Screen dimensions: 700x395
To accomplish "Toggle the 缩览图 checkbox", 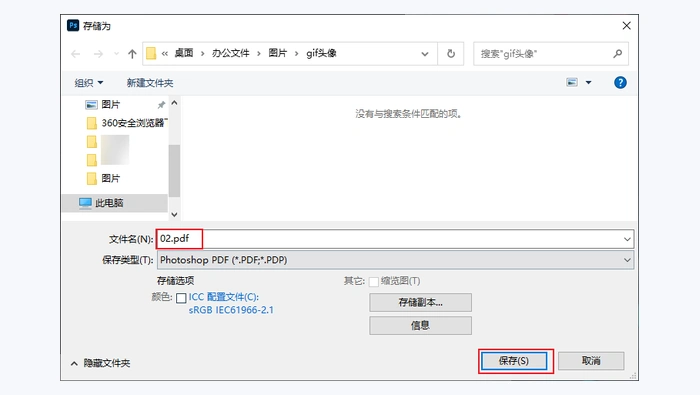I will click(374, 282).
